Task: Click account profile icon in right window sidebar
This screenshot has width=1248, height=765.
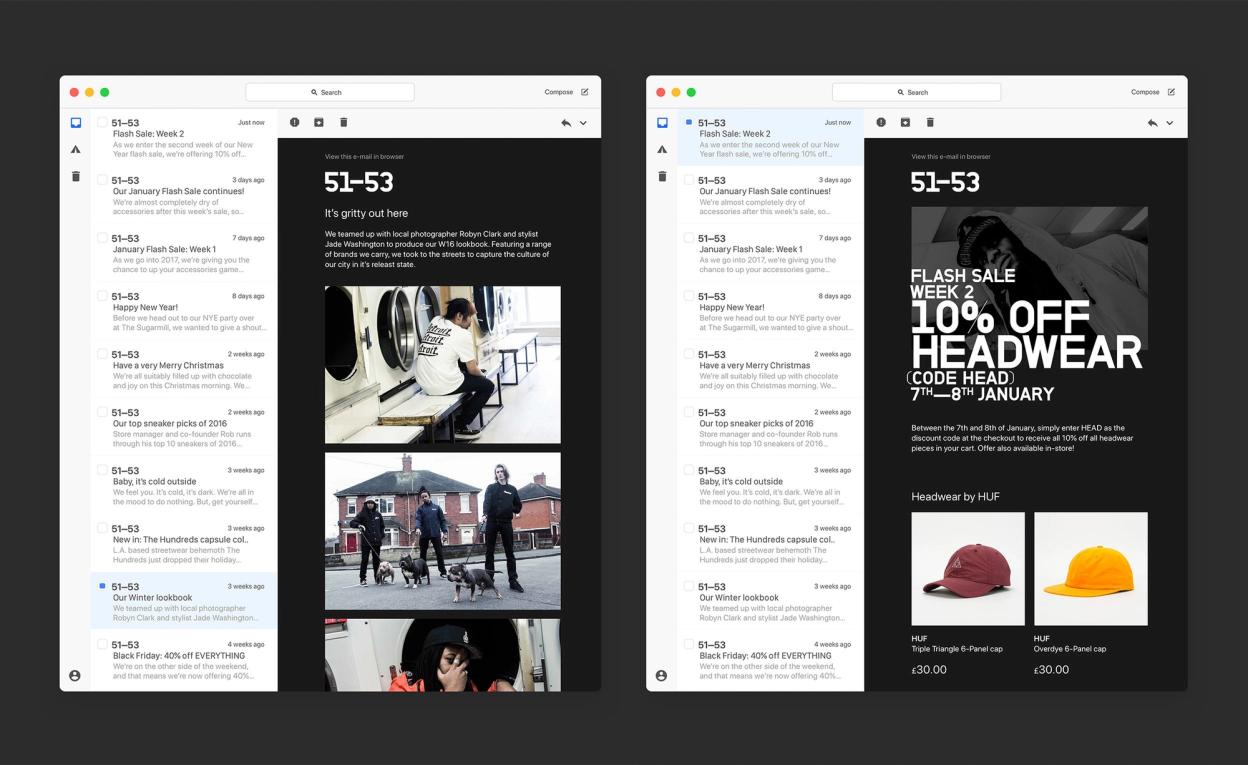Action: (x=661, y=675)
